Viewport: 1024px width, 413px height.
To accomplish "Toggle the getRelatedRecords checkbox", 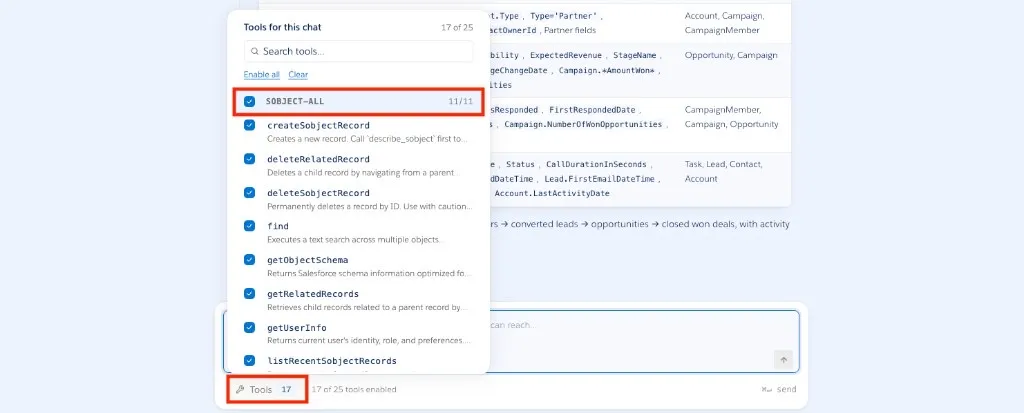I will pyautogui.click(x=249, y=293).
